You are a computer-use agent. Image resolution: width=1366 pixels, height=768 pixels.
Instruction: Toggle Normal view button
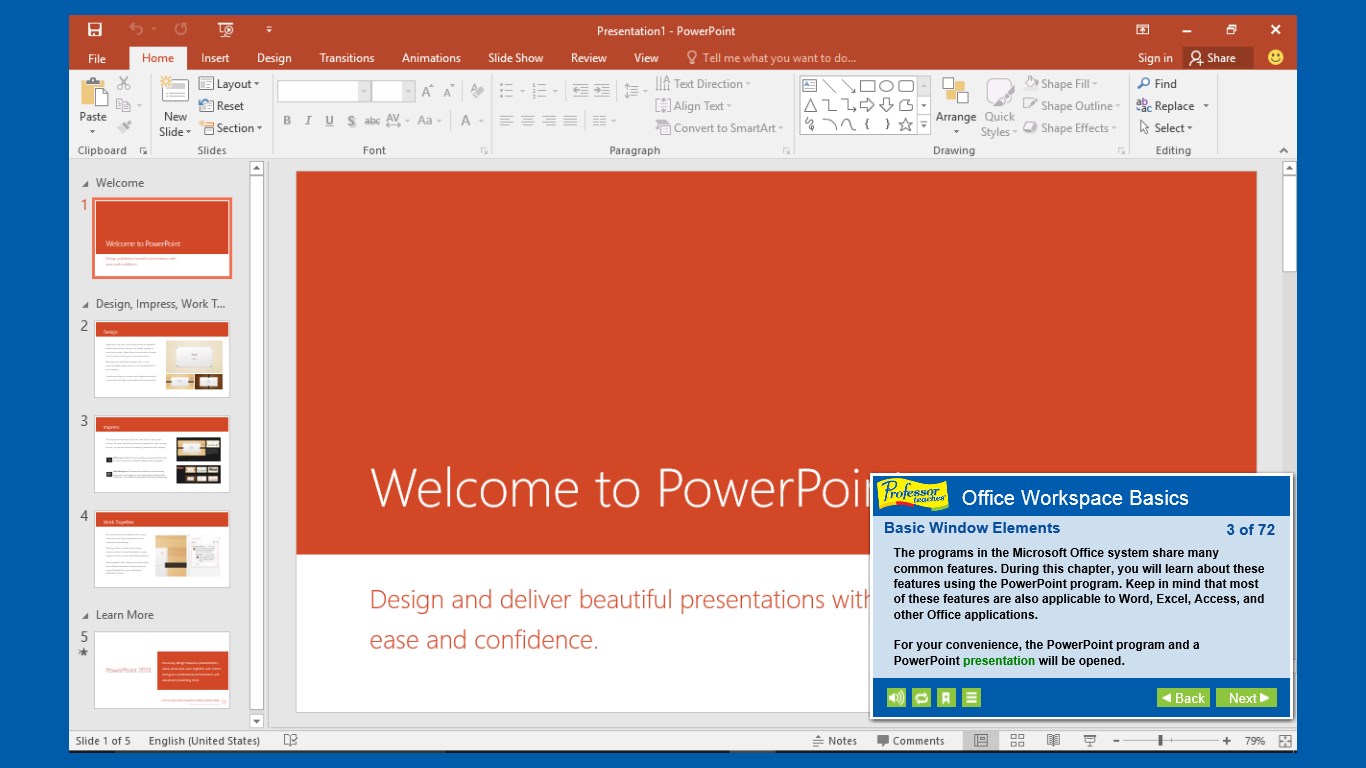coord(981,741)
